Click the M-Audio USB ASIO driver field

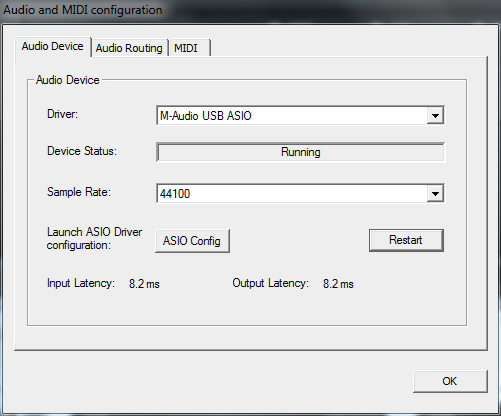300,116
